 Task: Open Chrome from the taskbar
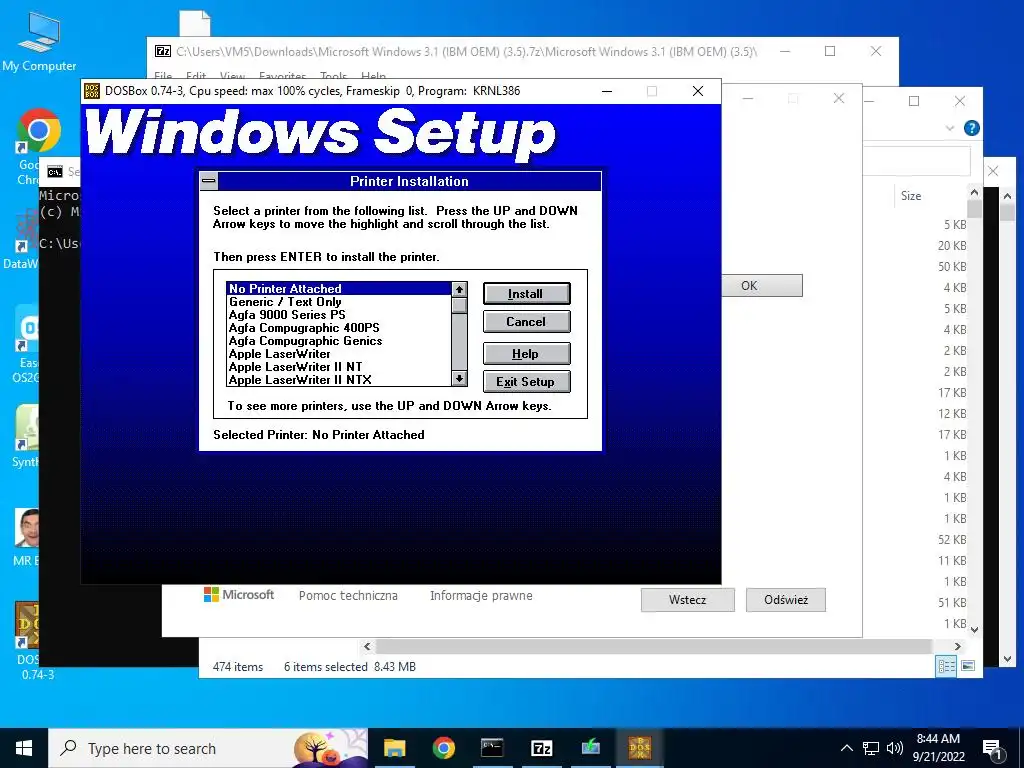click(x=443, y=748)
